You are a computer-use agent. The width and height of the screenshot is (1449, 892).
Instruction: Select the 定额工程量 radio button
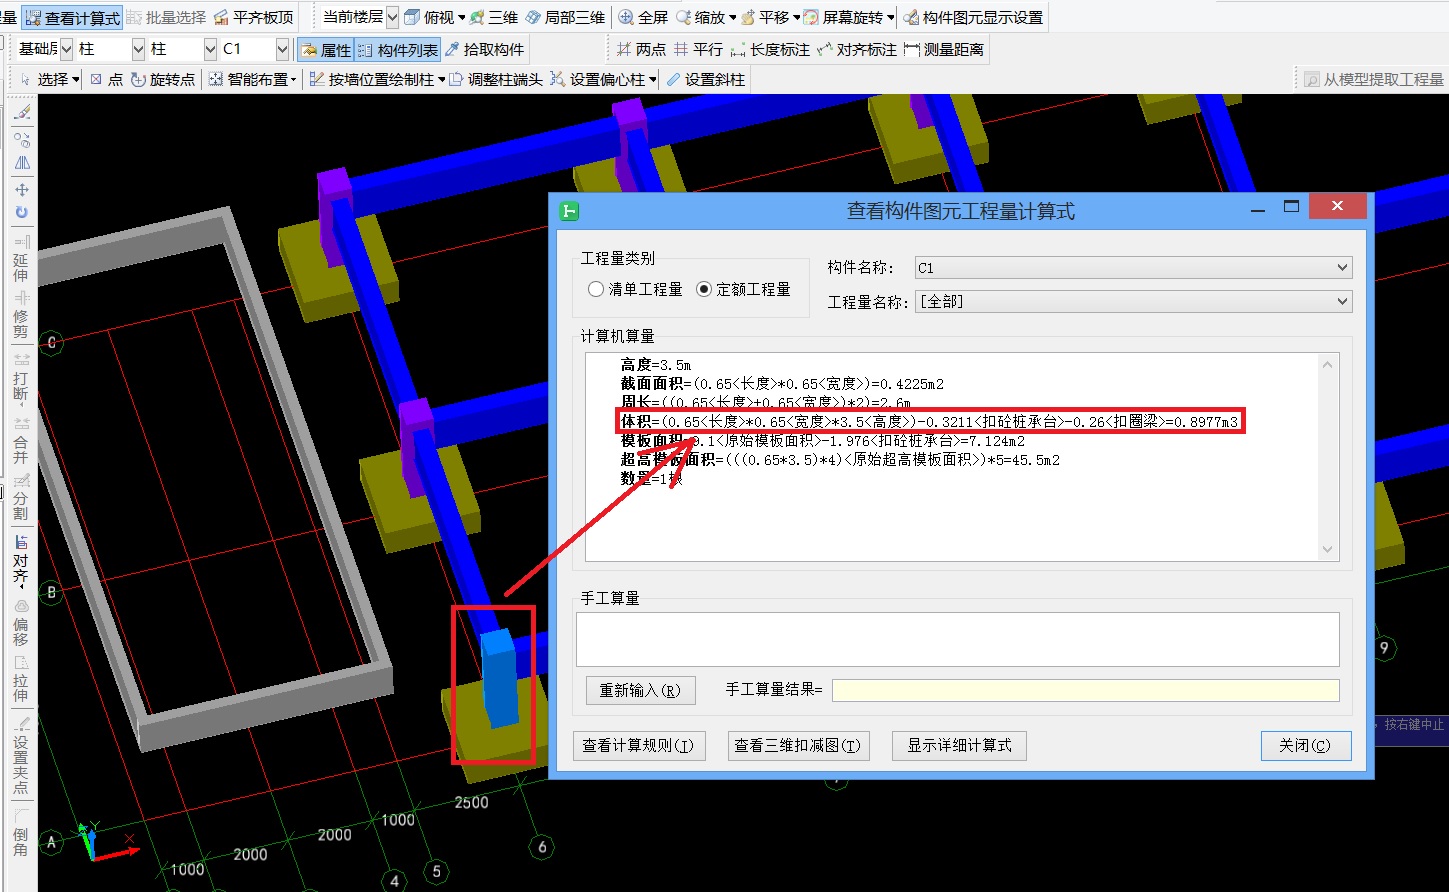(x=743, y=289)
